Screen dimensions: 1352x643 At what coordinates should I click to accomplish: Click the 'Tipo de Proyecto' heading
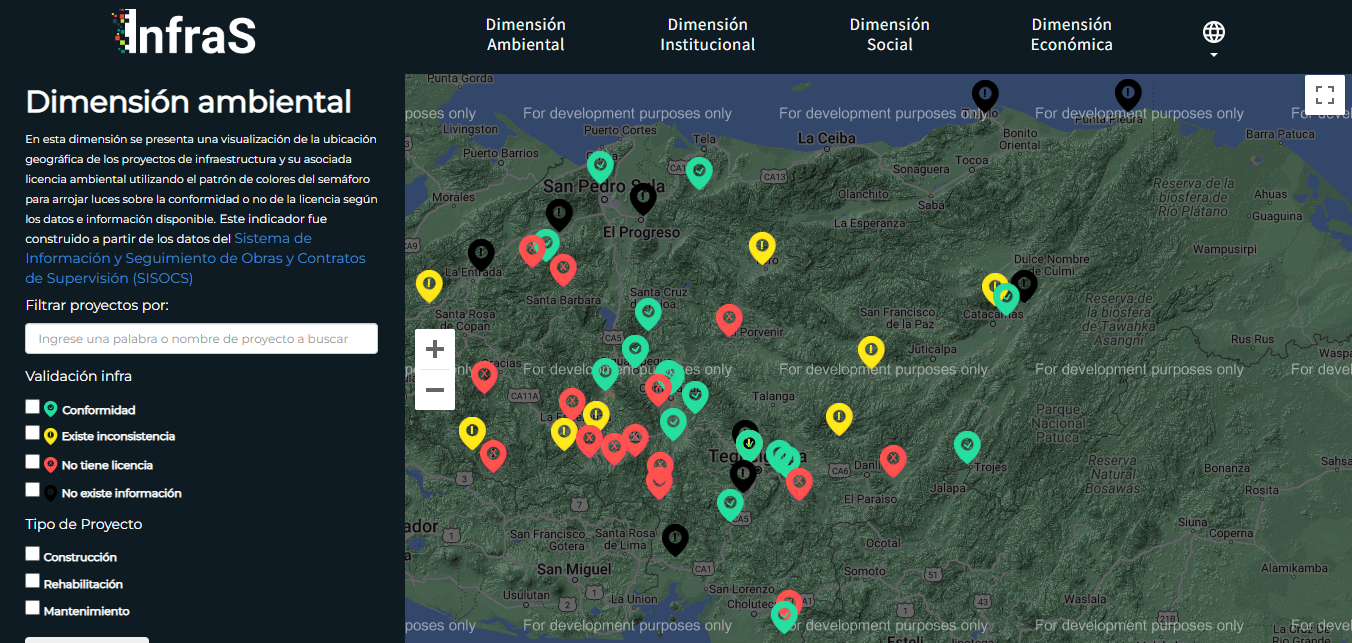[x=84, y=524]
